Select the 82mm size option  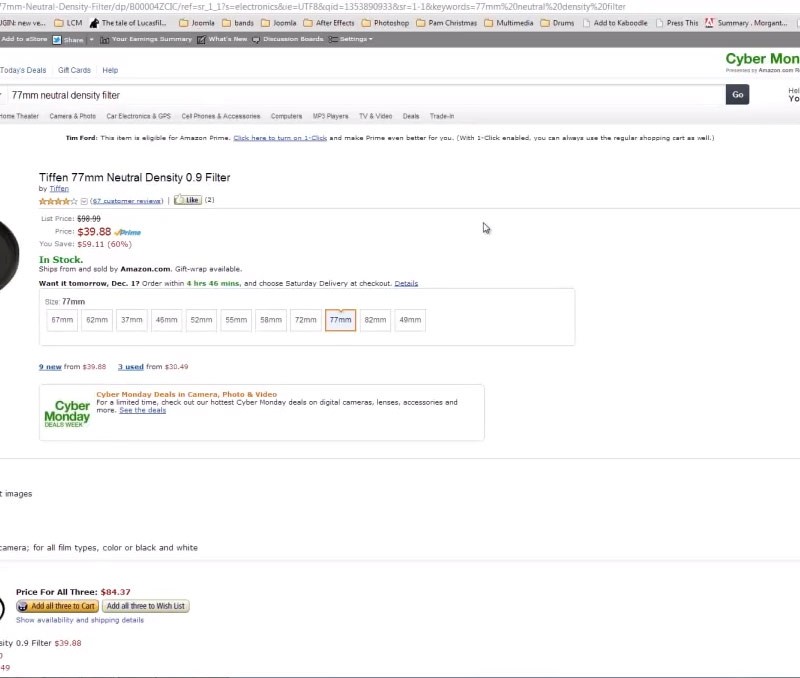375,320
